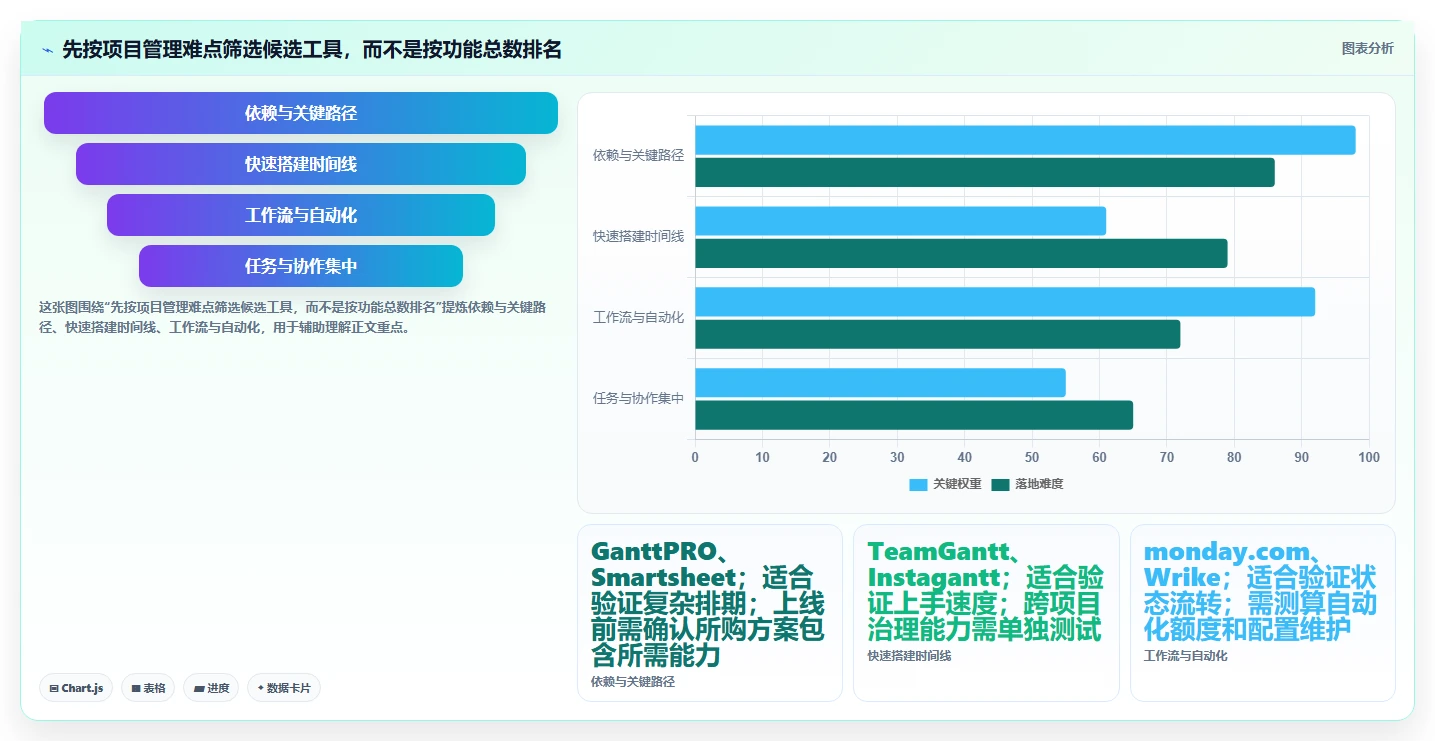The height and width of the screenshot is (741, 1435).
Task: Click the 图表分析 label in header
Action: tap(1367, 48)
